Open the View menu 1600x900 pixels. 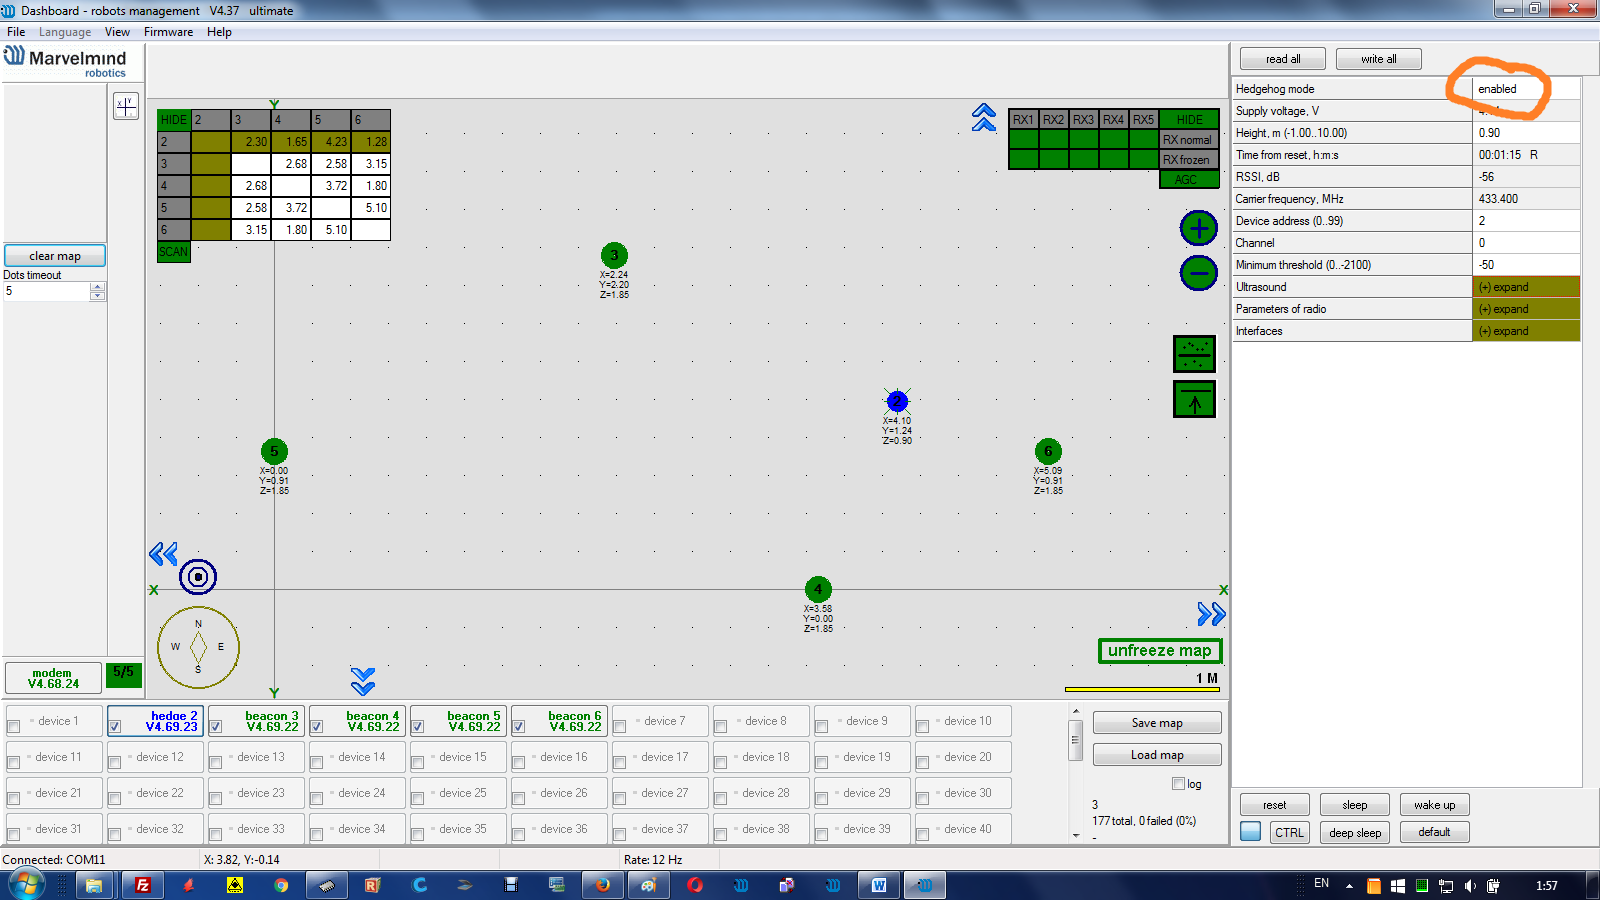[117, 32]
